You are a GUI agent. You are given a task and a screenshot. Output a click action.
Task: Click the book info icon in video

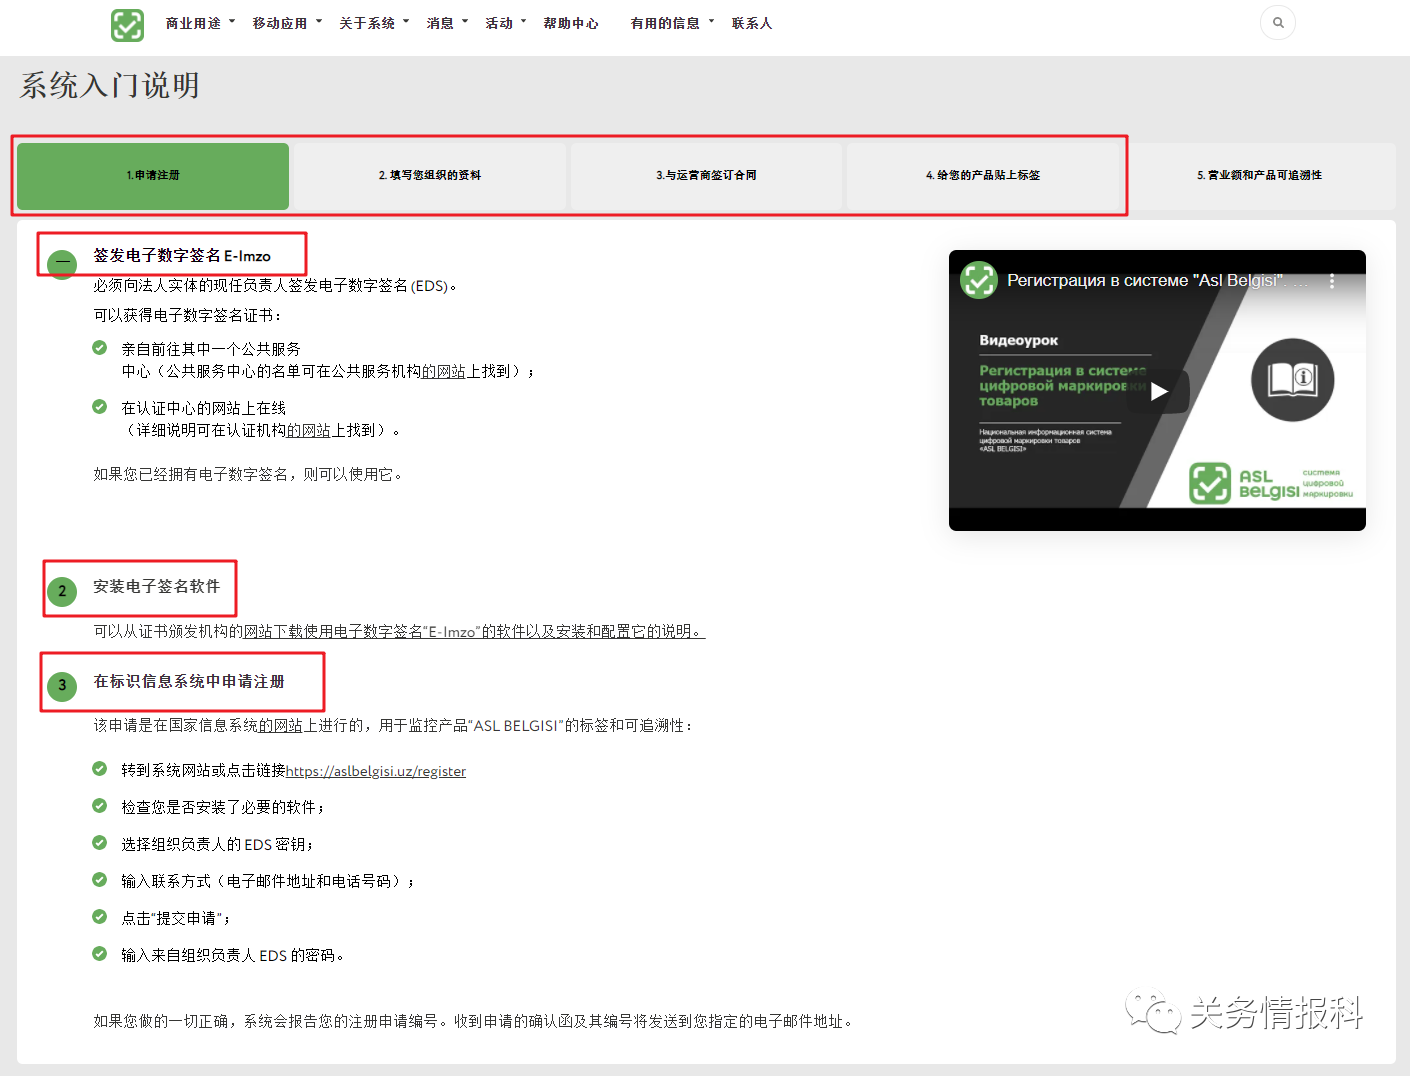(1293, 380)
